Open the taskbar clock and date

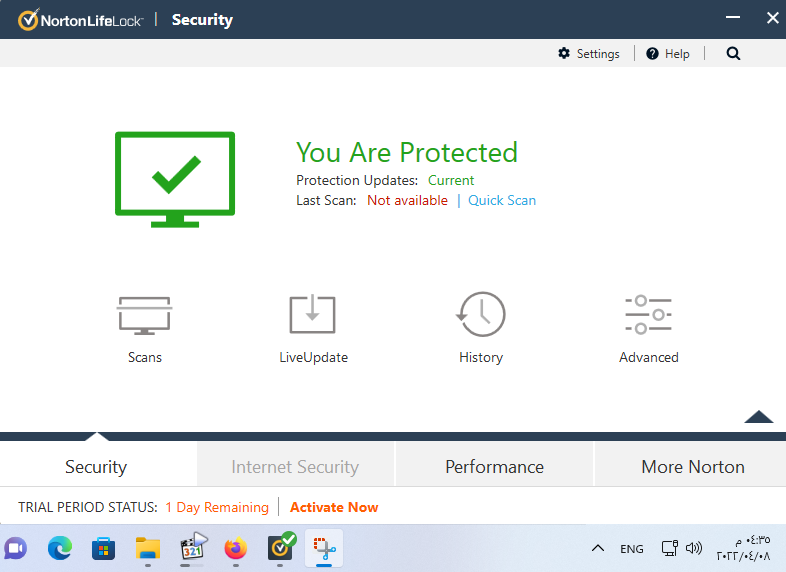pos(743,548)
